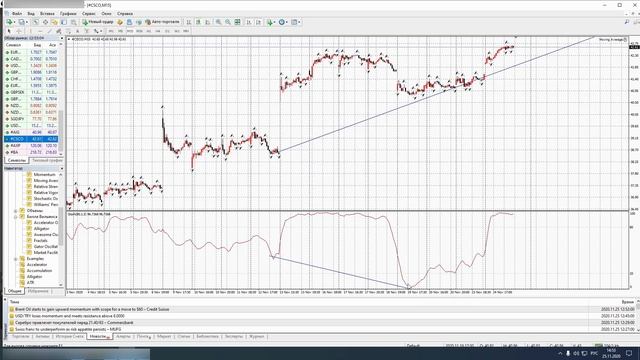Open USD/TRY loses momentum news headline

70,316
